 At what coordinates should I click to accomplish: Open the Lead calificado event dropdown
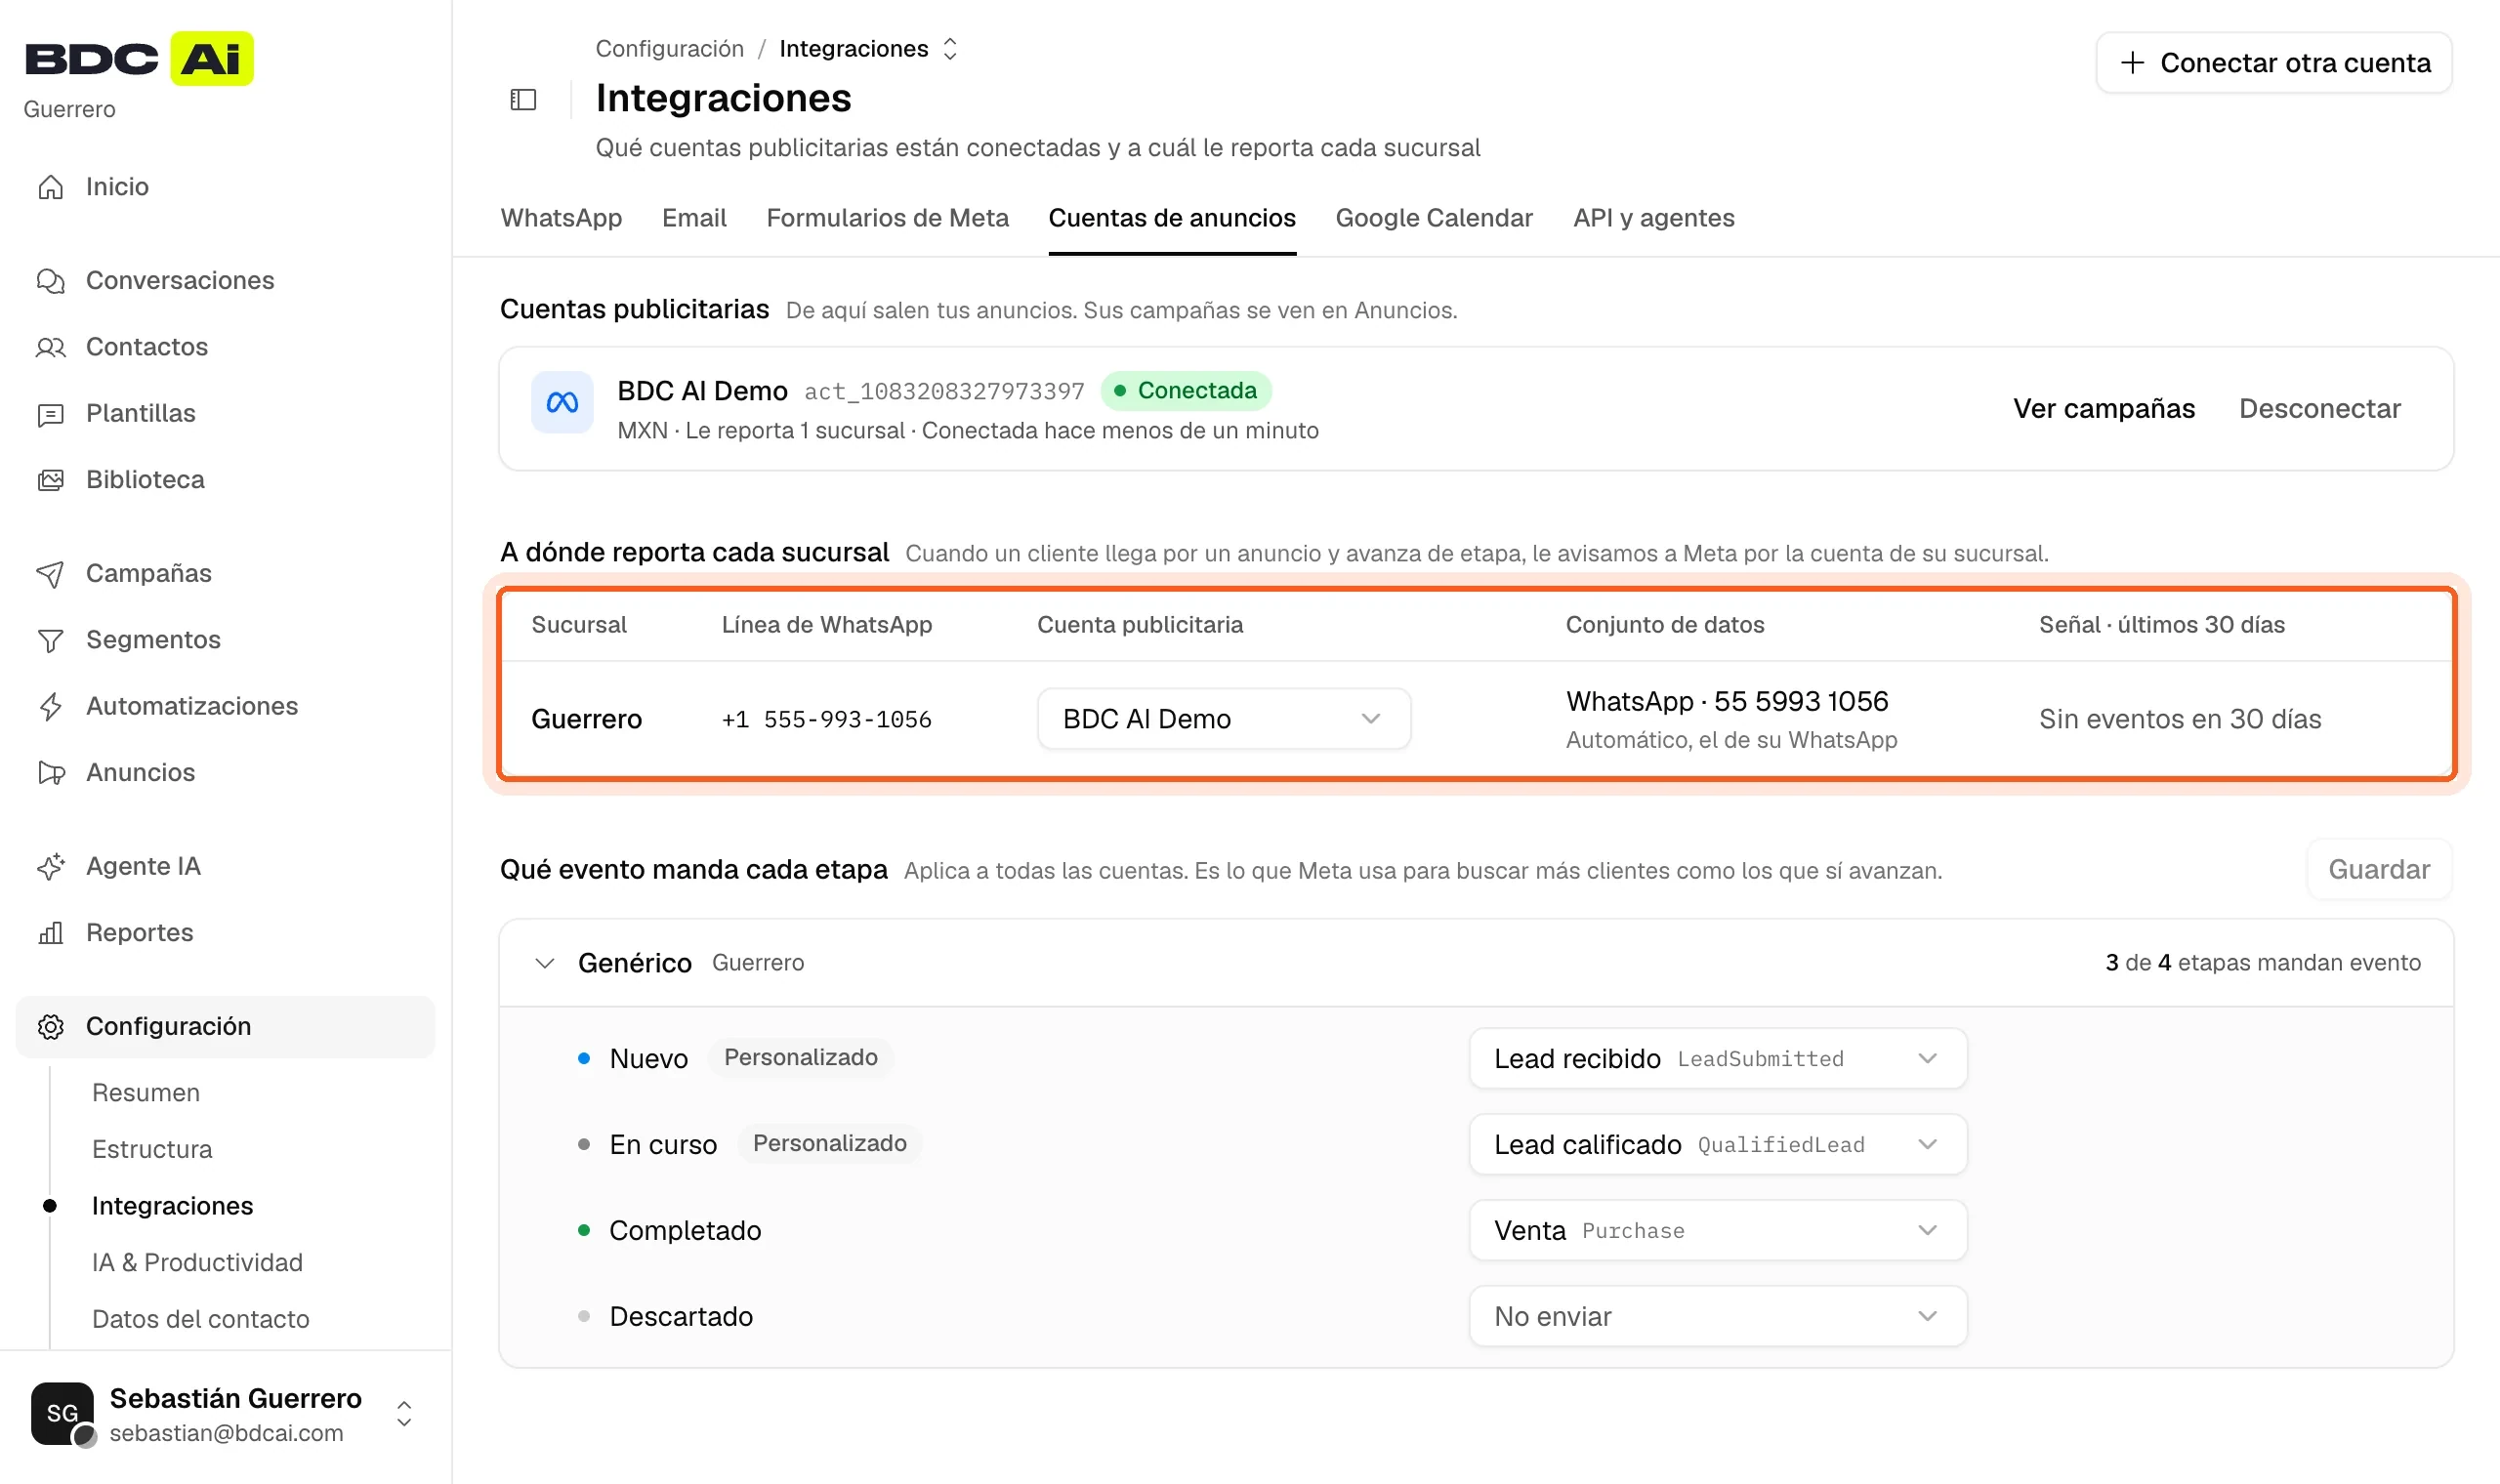pyautogui.click(x=1717, y=1145)
